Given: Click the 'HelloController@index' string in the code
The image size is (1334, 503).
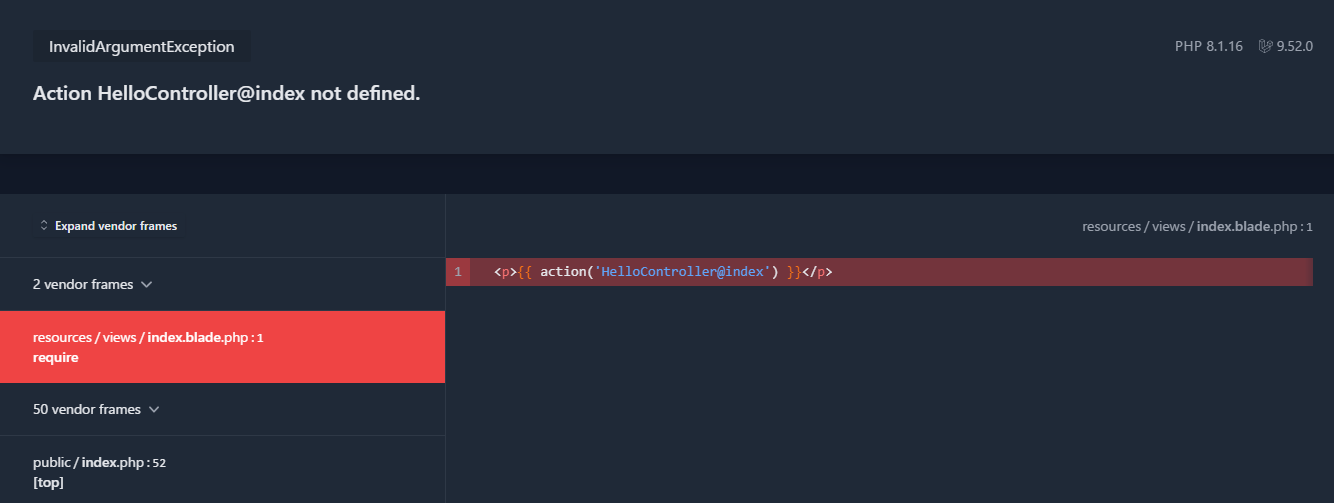Looking at the screenshot, I should tap(682, 272).
